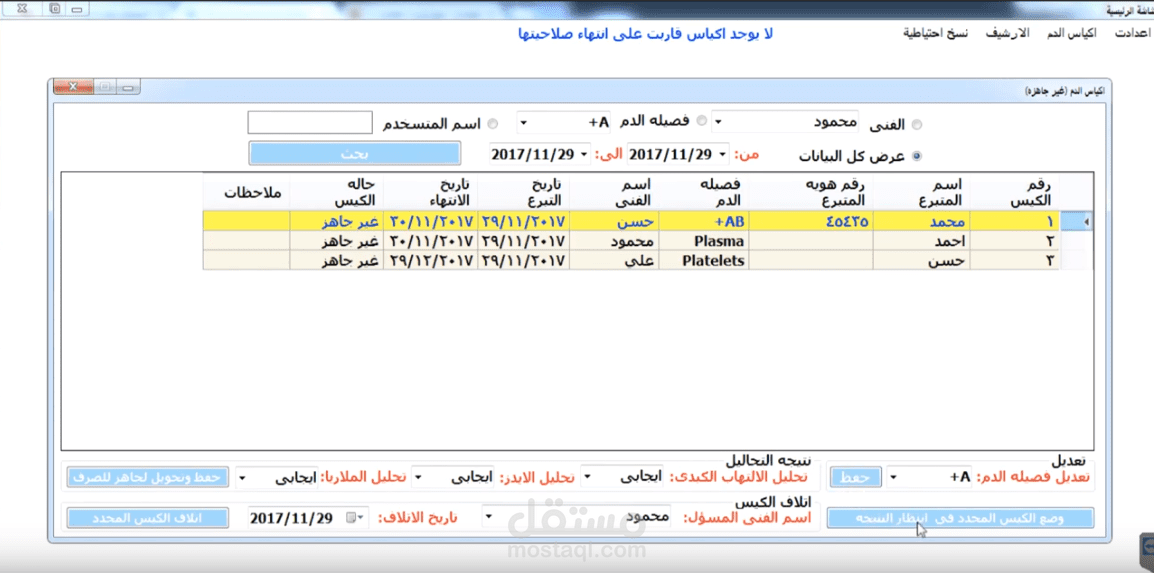This screenshot has width=1154, height=573.
Task: Click the اتلاف الكيس المحدد button
Action: [x=147, y=517]
